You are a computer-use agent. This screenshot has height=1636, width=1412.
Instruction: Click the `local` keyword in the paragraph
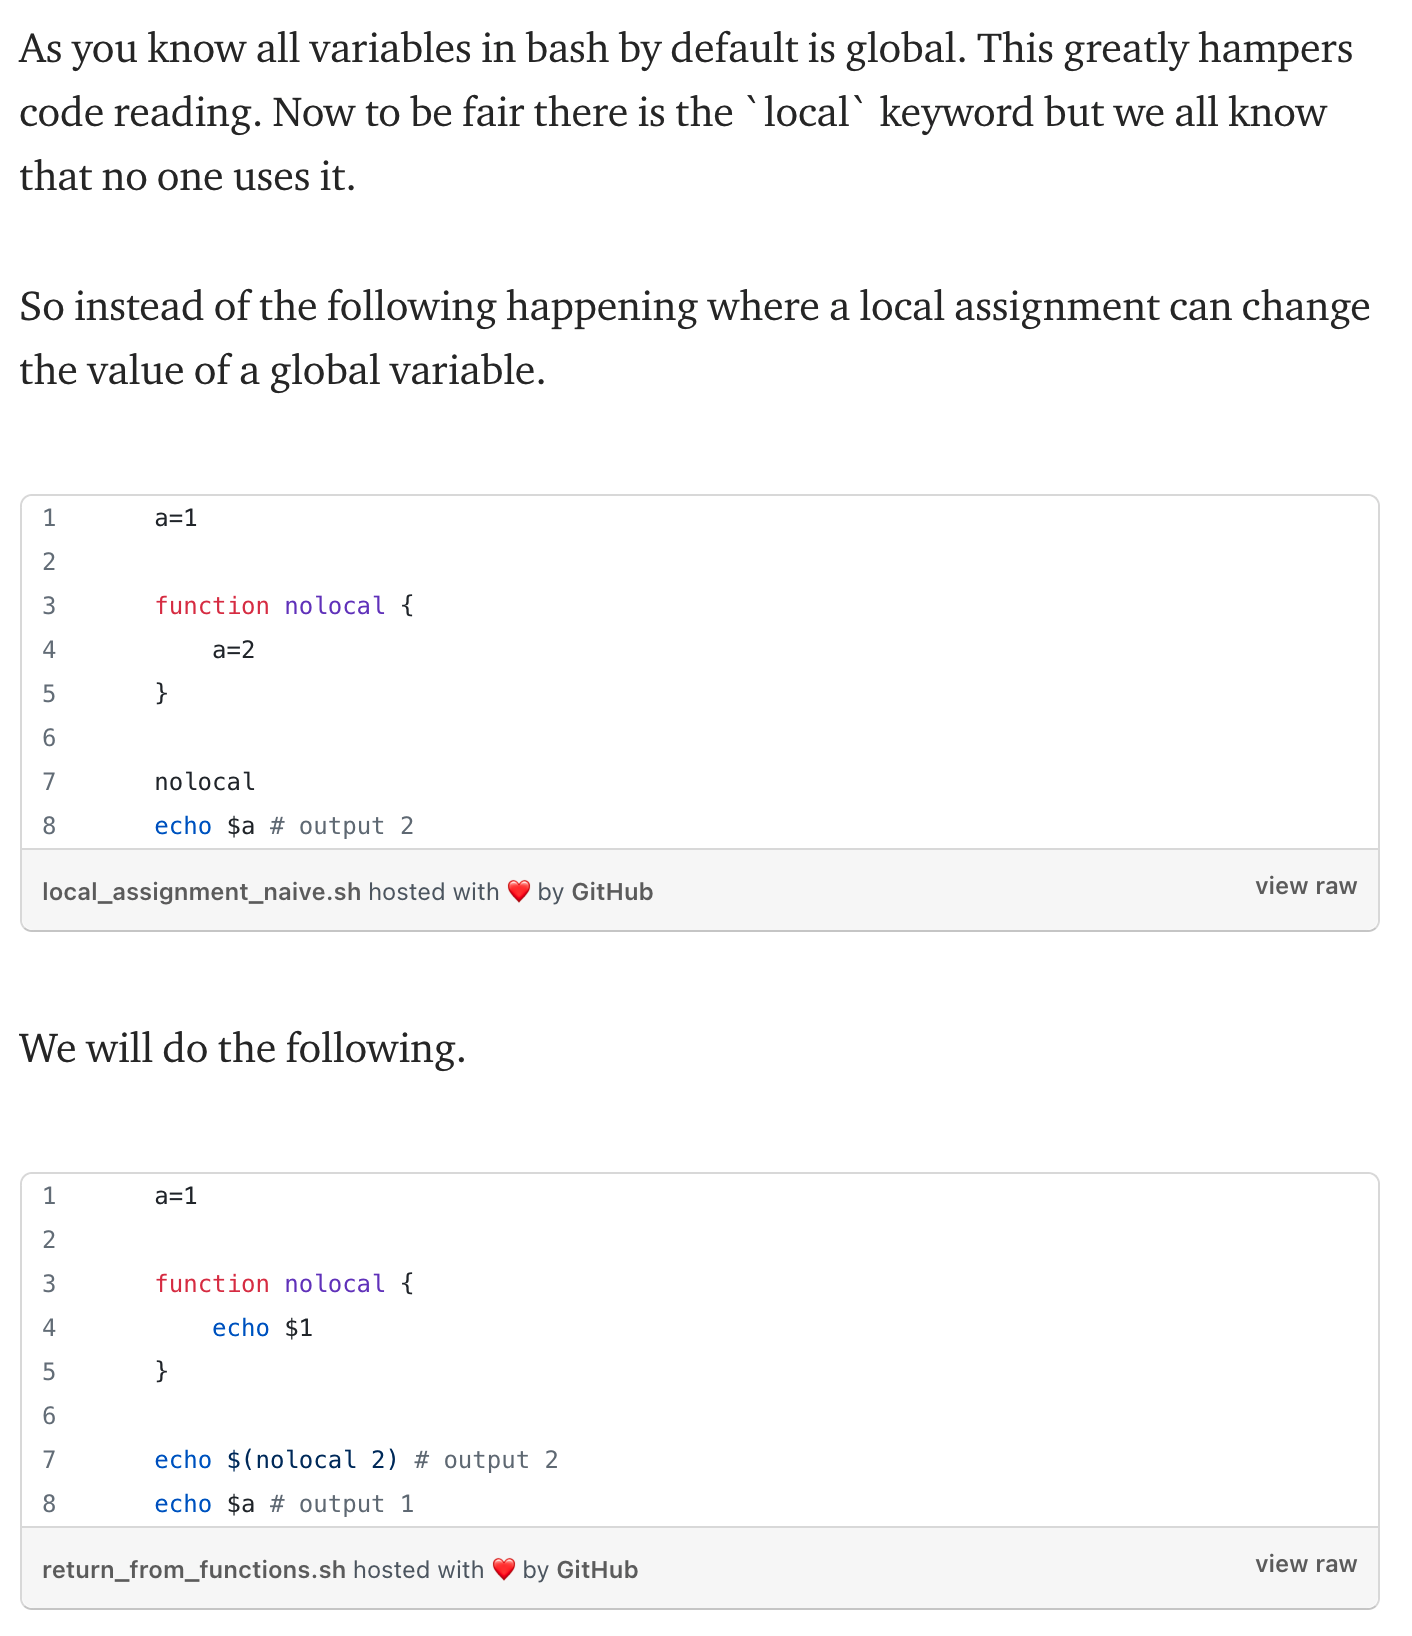(805, 112)
